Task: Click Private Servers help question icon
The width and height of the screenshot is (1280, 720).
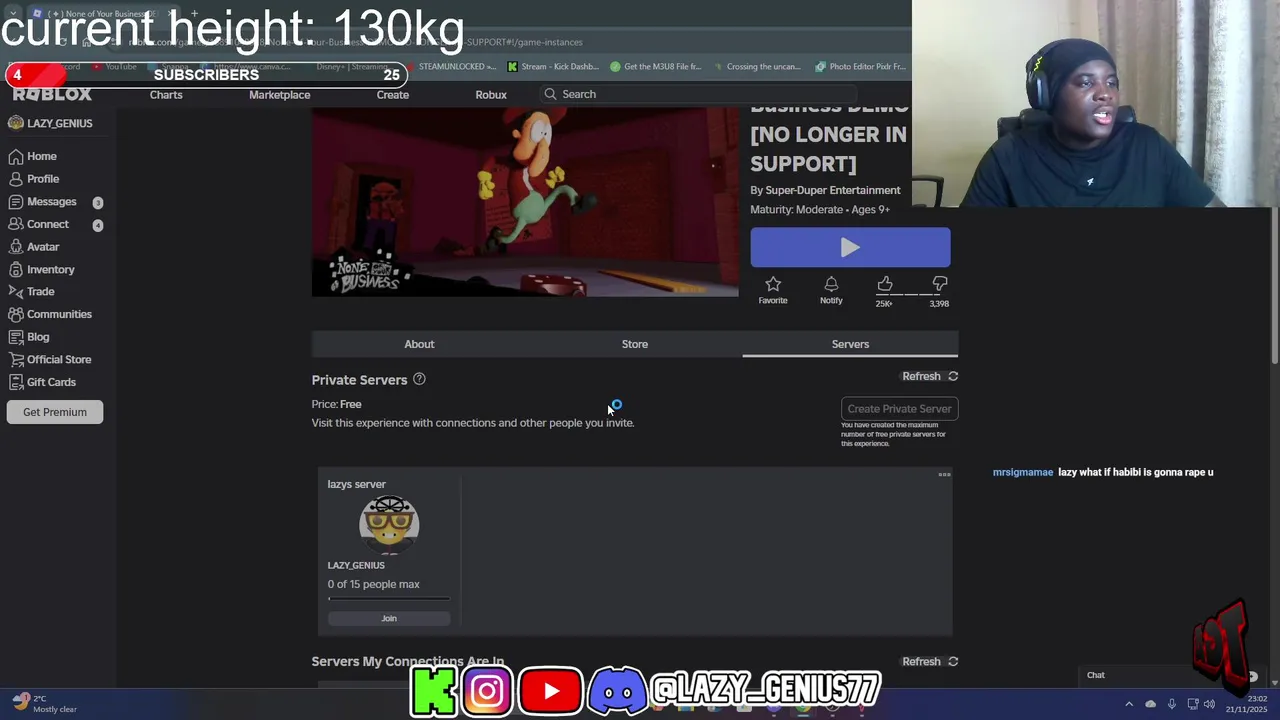Action: [x=419, y=379]
